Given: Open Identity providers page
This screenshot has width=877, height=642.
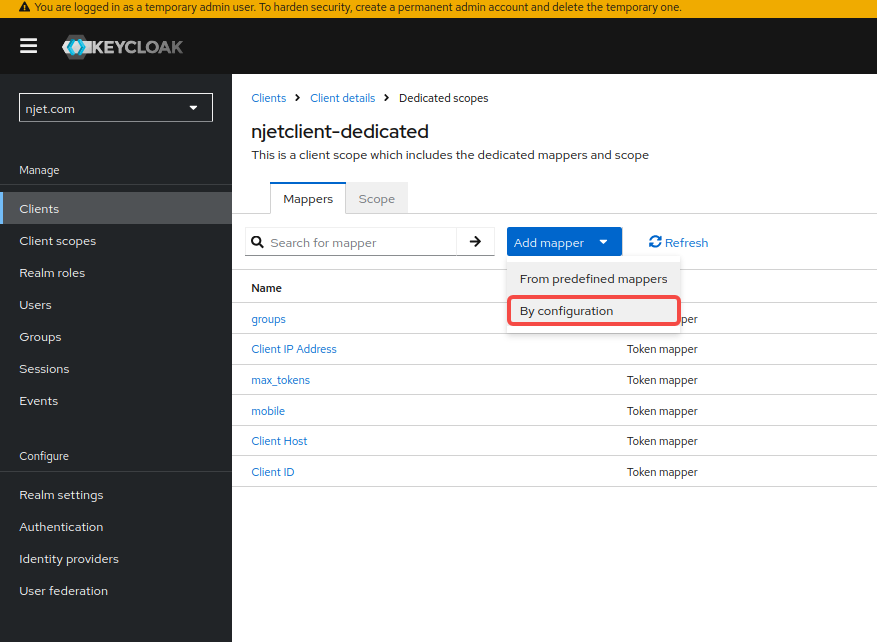Looking at the screenshot, I should coord(68,559).
